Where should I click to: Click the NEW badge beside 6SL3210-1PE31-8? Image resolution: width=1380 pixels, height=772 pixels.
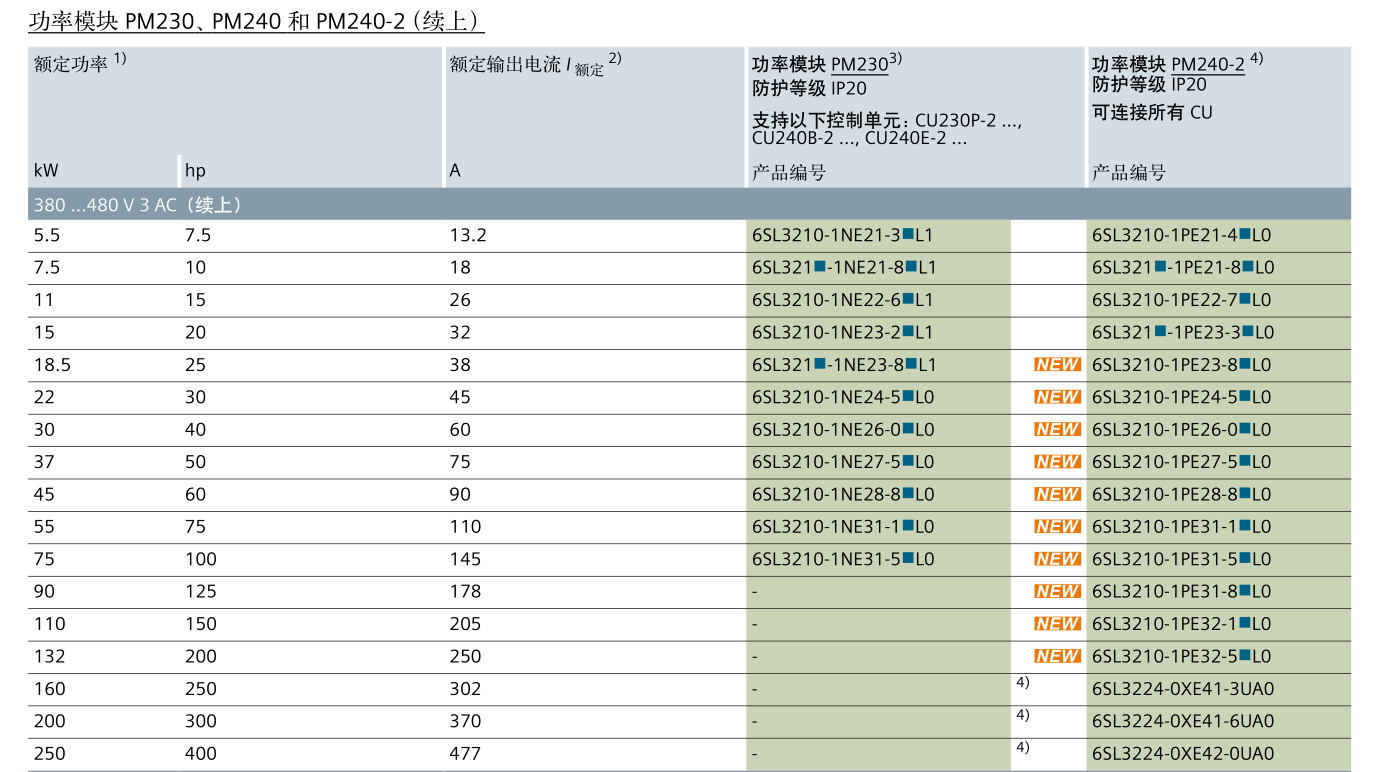[1057, 591]
